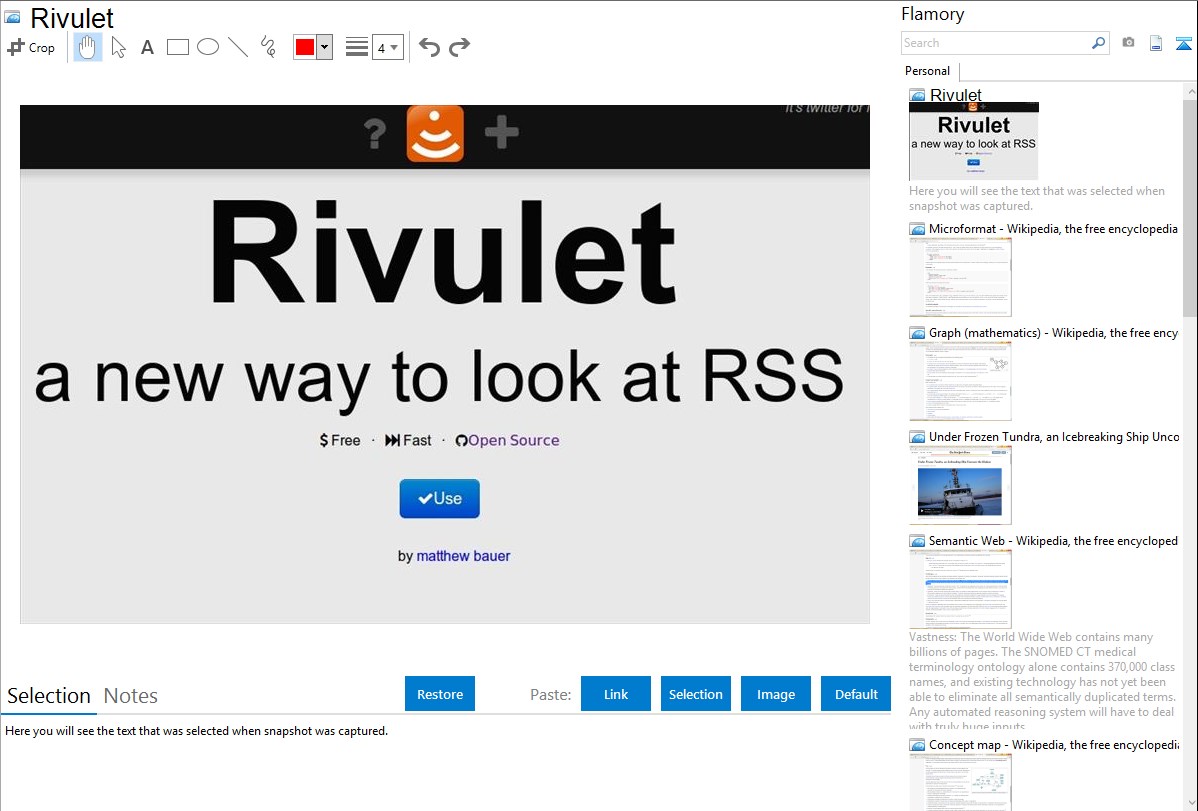Select the straight line tool
1198x811 pixels.
pos(238,47)
